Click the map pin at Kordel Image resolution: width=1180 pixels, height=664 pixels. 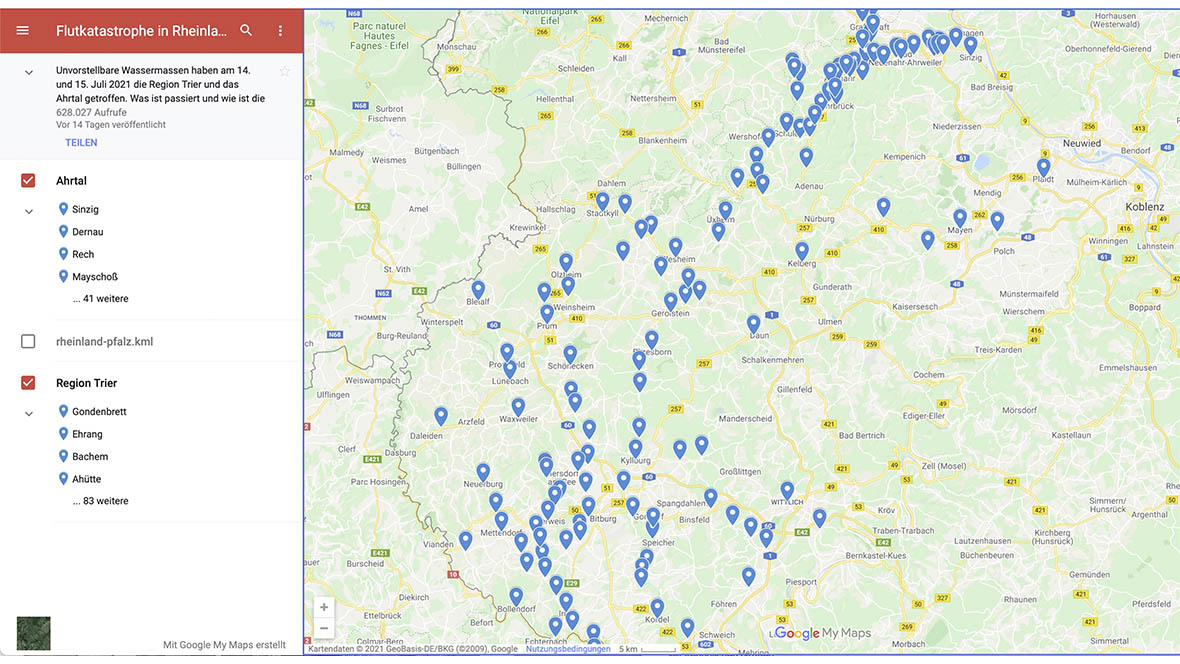[x=657, y=607]
